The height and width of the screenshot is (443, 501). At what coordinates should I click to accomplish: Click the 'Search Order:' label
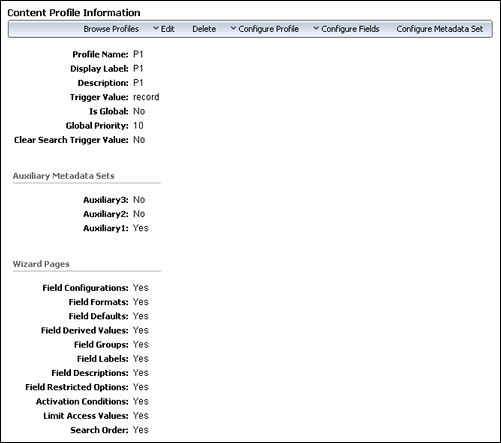click(x=99, y=430)
